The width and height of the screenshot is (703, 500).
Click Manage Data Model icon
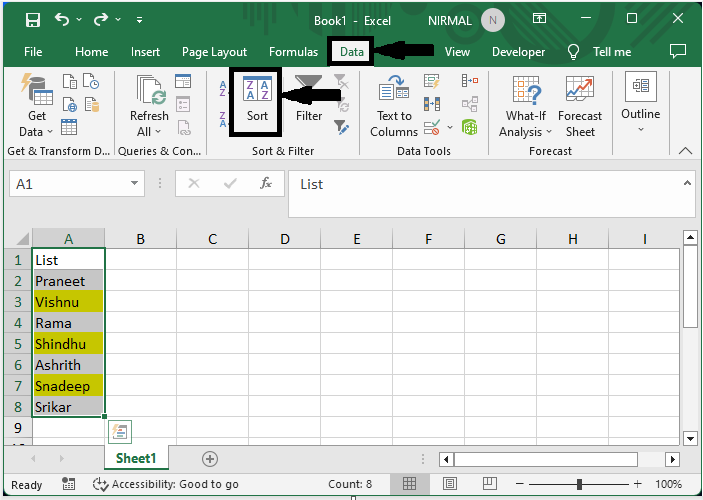[x=469, y=127]
